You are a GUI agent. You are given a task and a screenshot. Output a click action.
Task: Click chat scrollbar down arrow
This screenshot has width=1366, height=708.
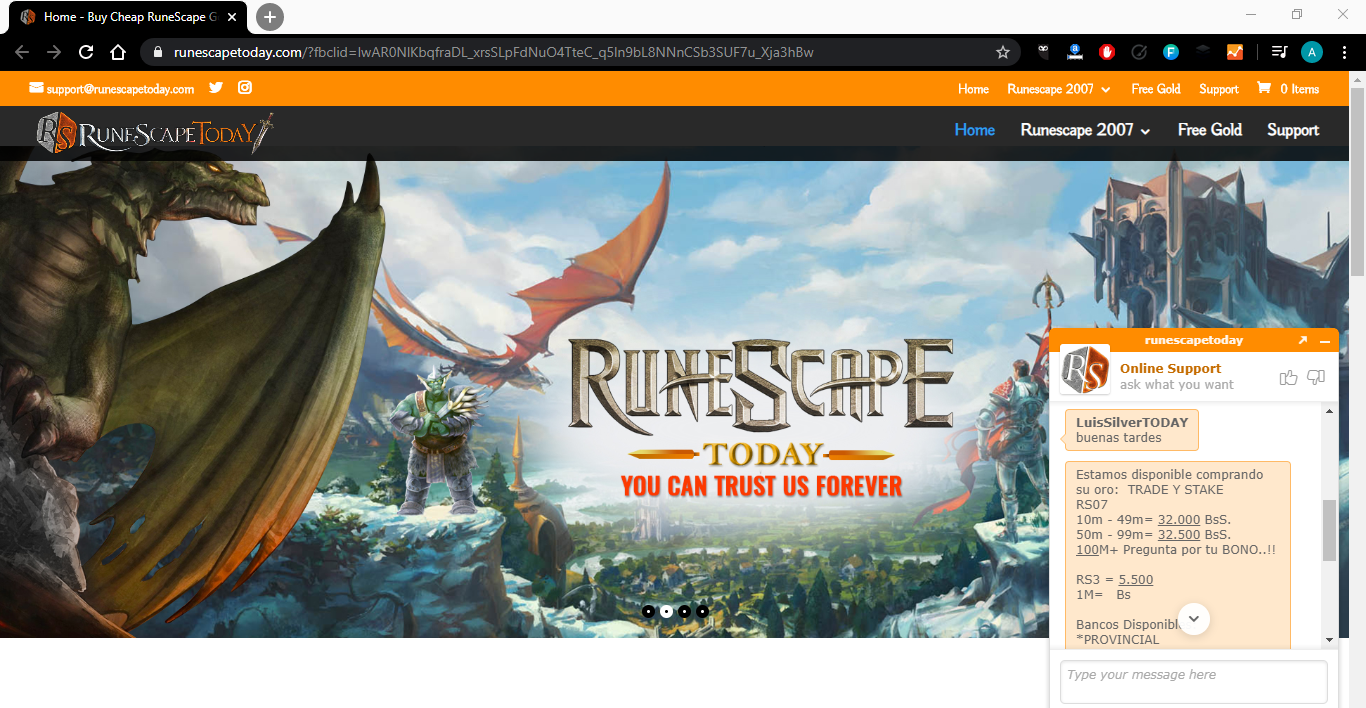pos(1329,640)
